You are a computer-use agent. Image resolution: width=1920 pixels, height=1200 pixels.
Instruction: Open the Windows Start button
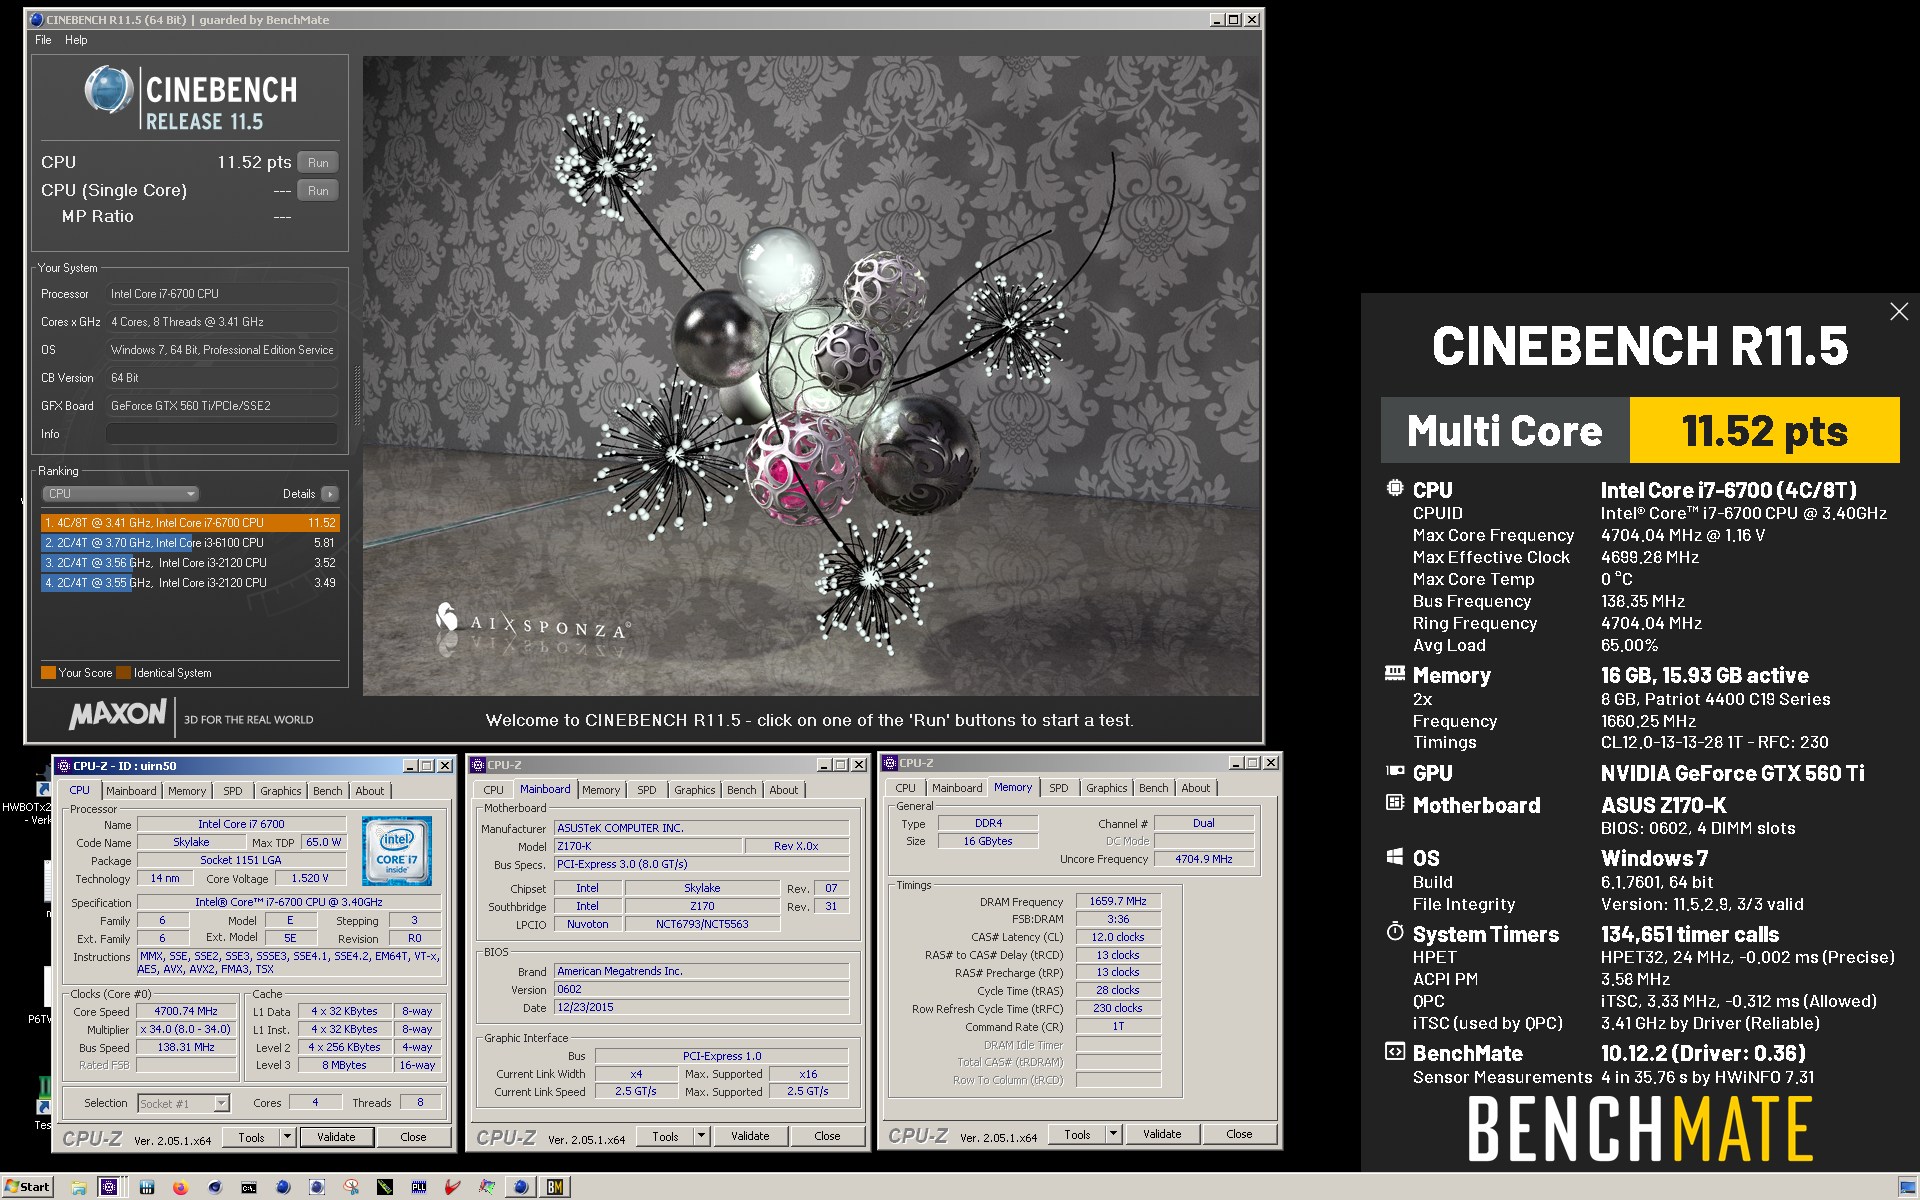click(x=27, y=1187)
